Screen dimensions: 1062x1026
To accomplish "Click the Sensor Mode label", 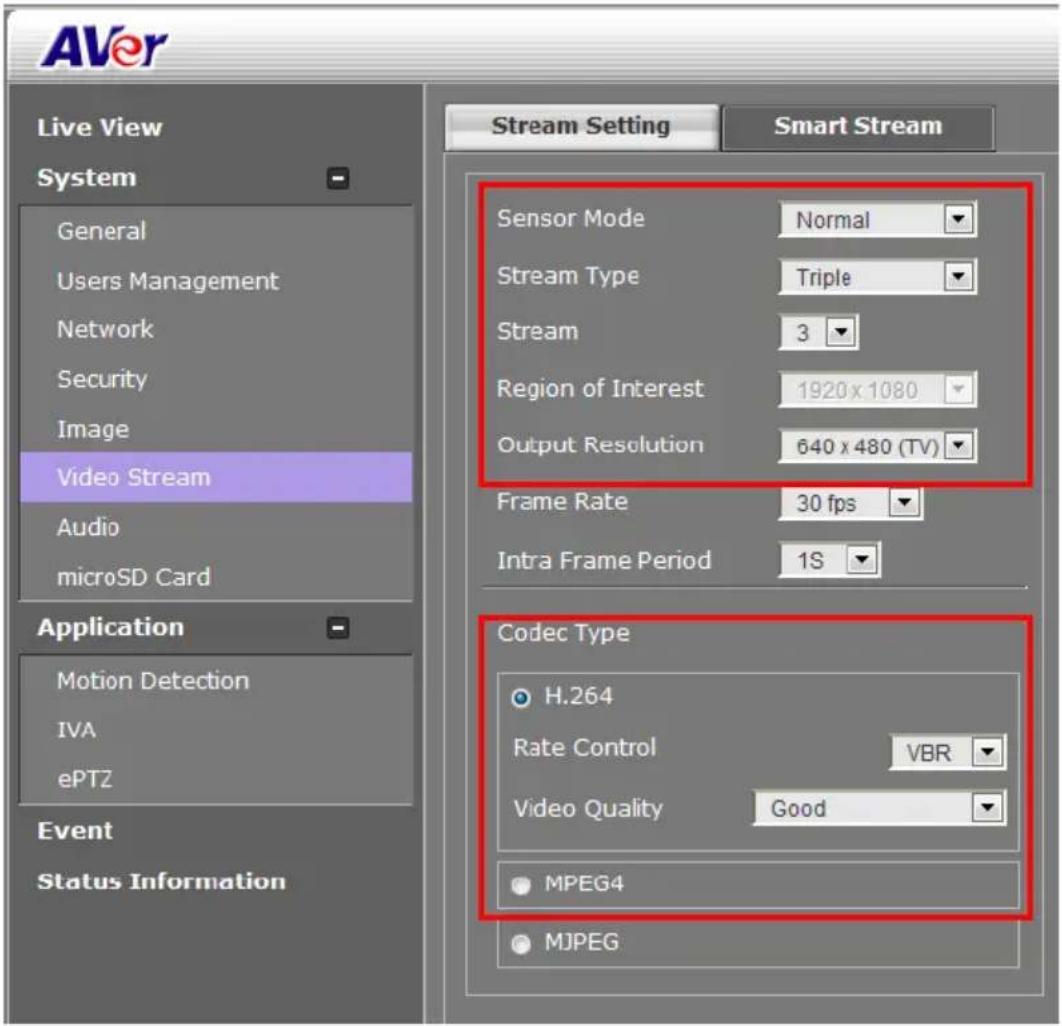I will pos(571,218).
